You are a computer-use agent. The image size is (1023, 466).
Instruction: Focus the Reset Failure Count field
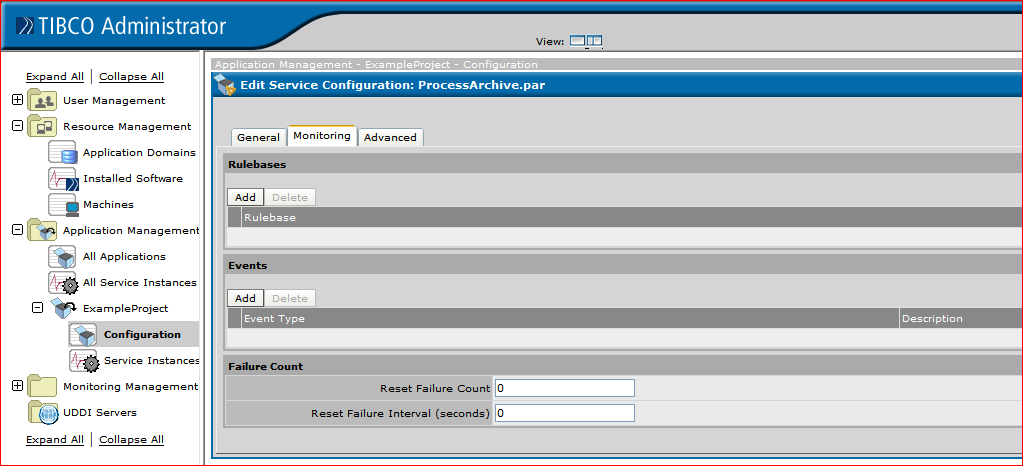564,388
